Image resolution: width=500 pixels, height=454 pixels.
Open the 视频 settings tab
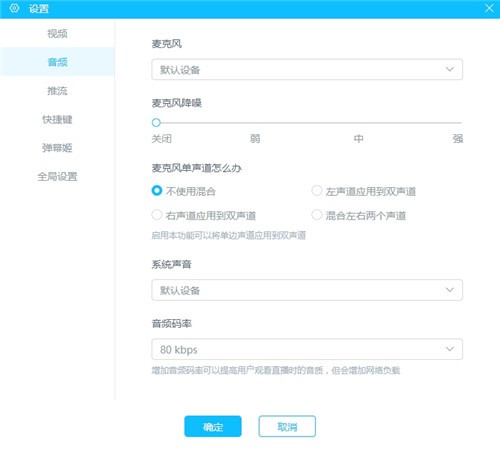point(57,33)
